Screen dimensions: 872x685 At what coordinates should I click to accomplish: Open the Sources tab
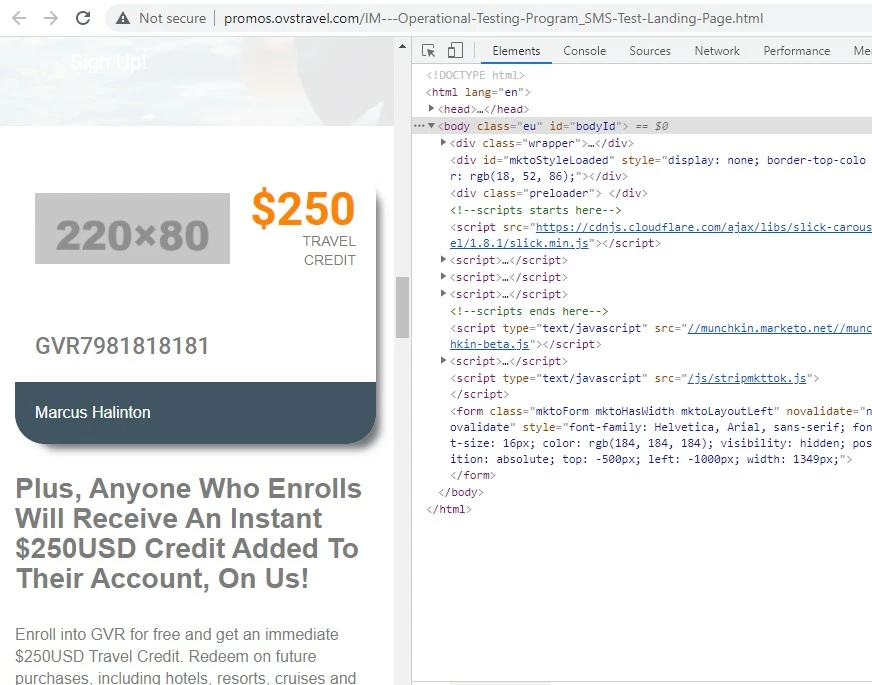650,51
